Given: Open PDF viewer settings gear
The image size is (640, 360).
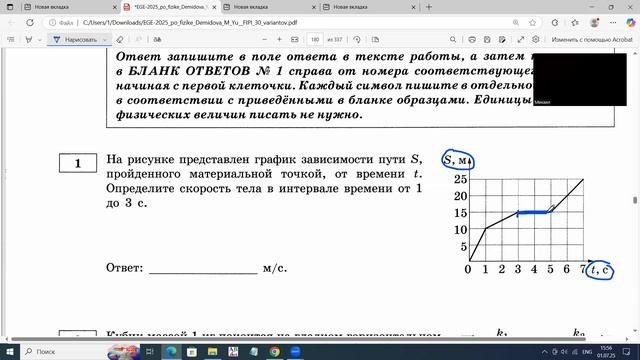Looking at the screenshot, I should click(x=536, y=40).
